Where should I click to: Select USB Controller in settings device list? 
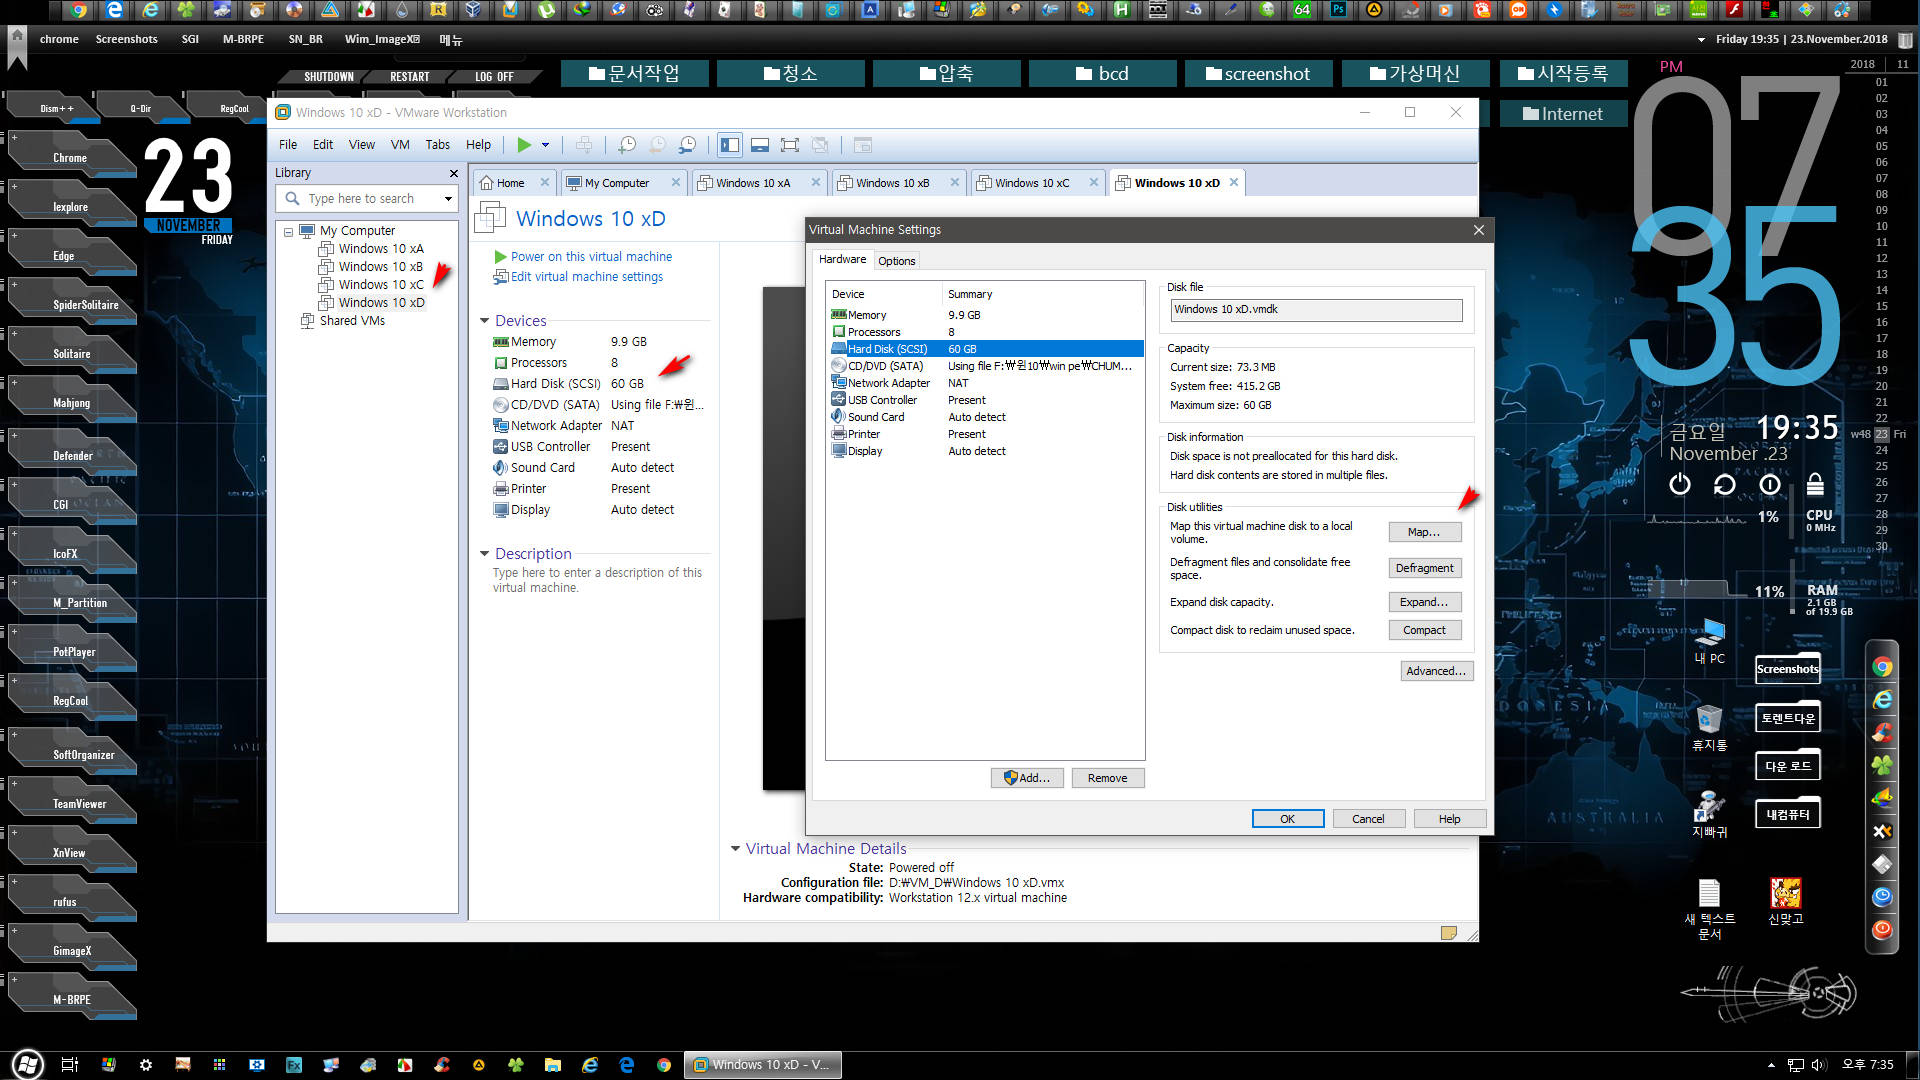[985, 400]
